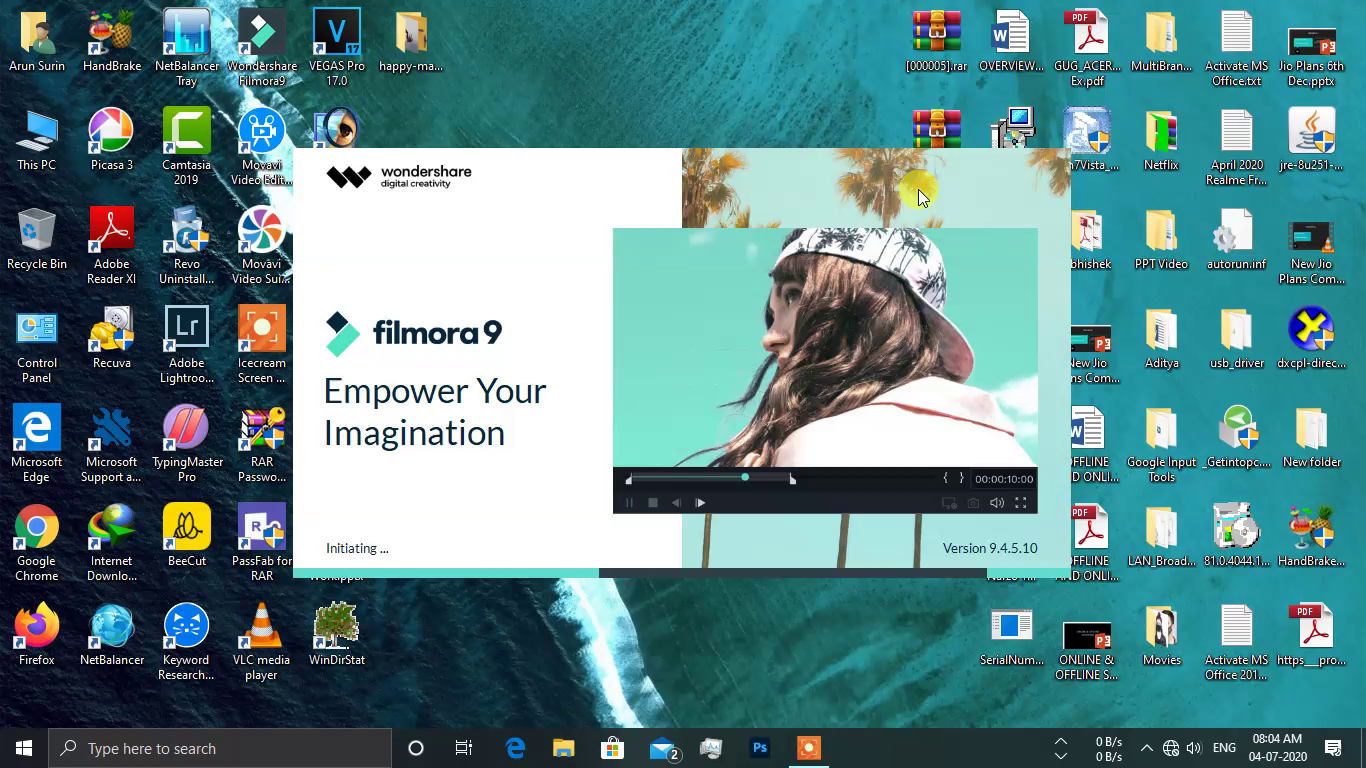Launch Picasa 3

111,130
